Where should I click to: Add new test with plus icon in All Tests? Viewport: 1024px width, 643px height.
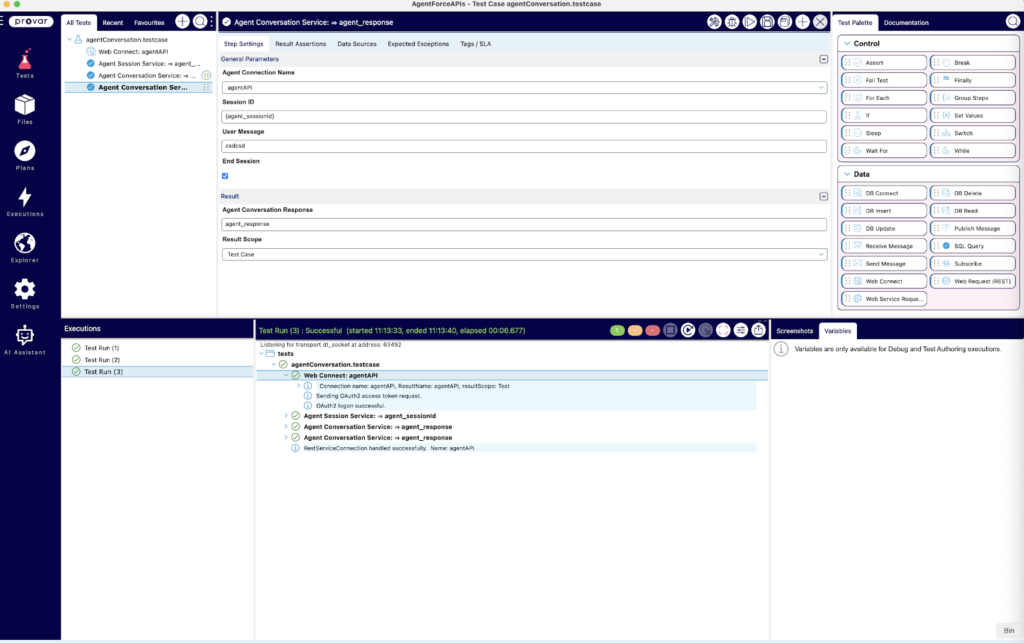tap(182, 22)
